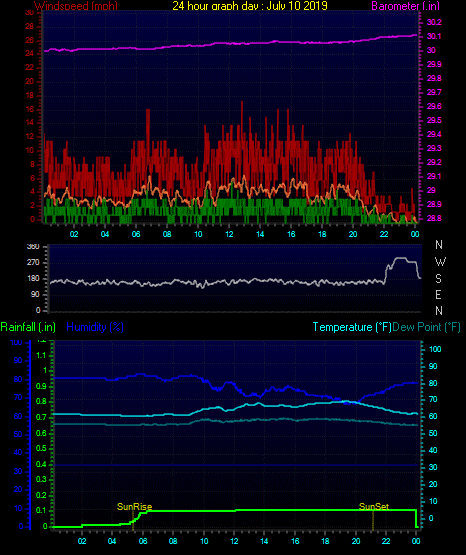466x555 pixels.
Task: Click the 06 hour tick on wind chart
Action: point(136,234)
